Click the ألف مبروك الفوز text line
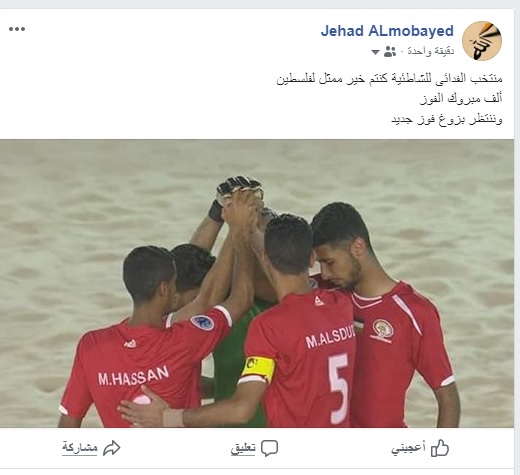Screen dimensions: 520x475 461,99
